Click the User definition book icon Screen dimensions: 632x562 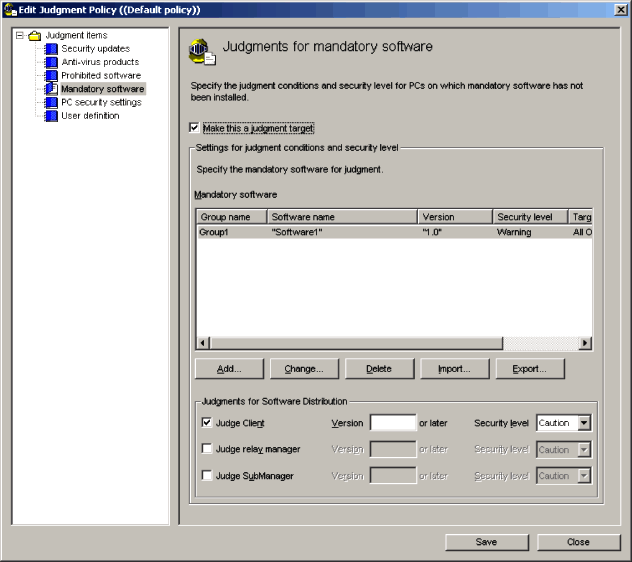click(51, 116)
